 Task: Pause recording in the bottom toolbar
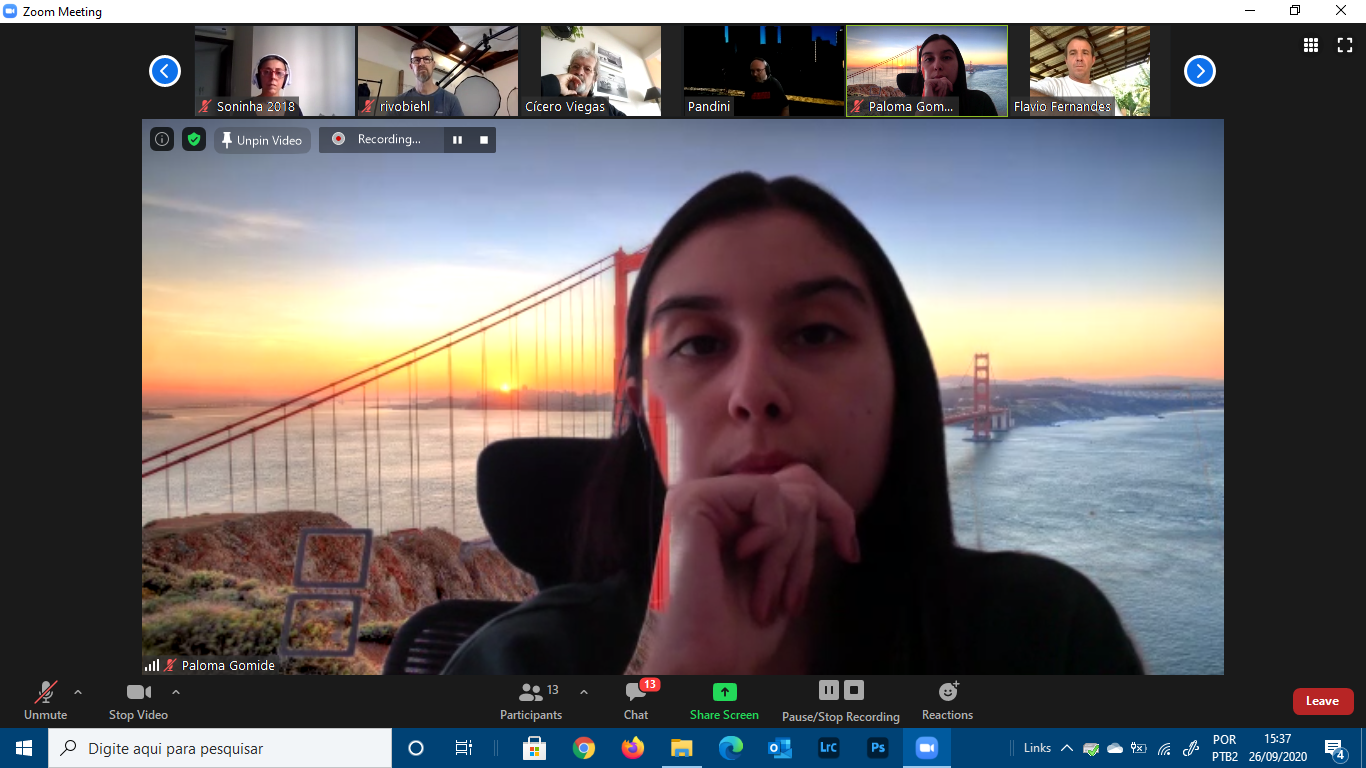click(829, 690)
